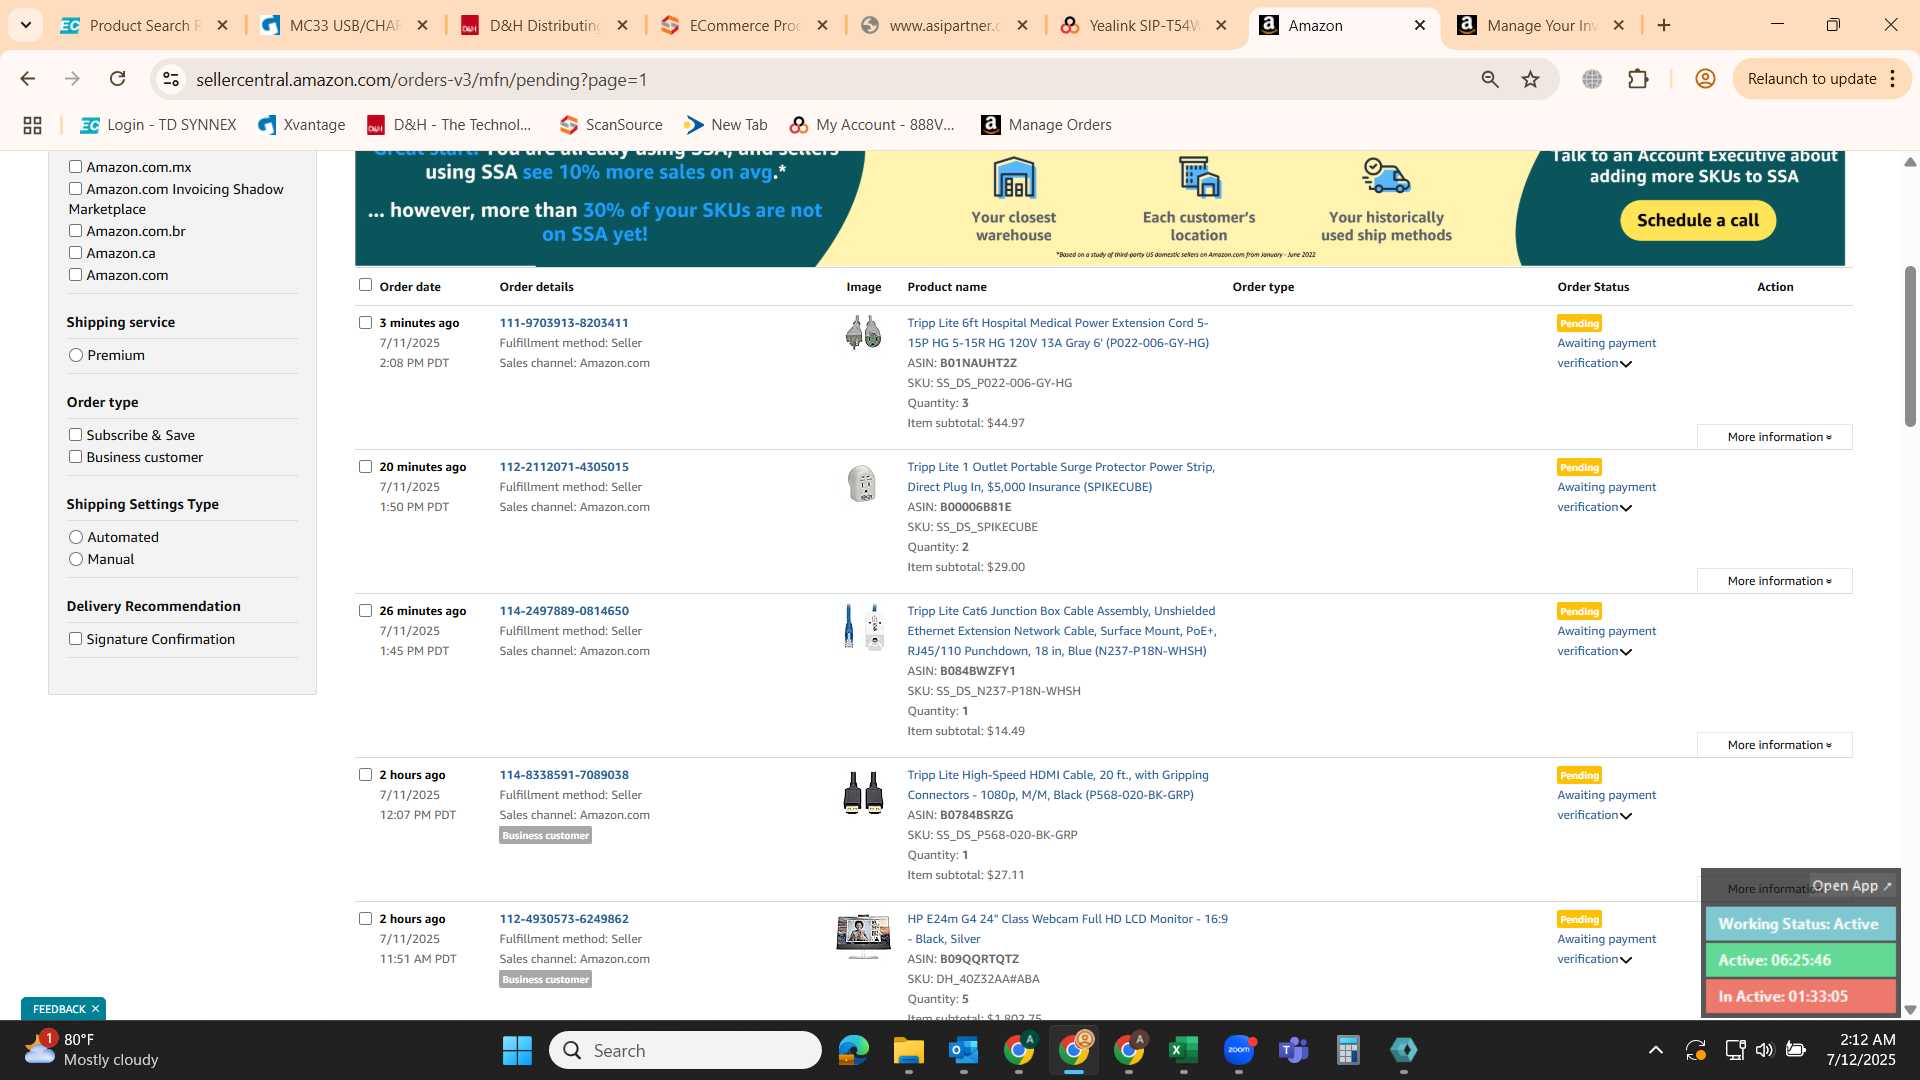1920x1080 pixels.
Task: Click the Schedule a call button
Action: pyautogui.click(x=1697, y=220)
